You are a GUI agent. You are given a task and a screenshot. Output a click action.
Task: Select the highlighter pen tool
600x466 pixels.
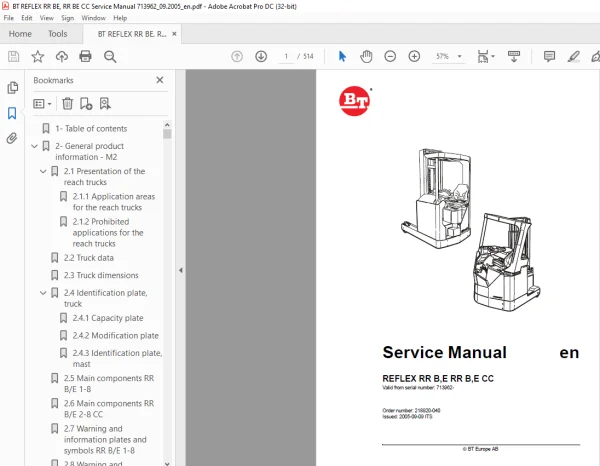pos(573,57)
